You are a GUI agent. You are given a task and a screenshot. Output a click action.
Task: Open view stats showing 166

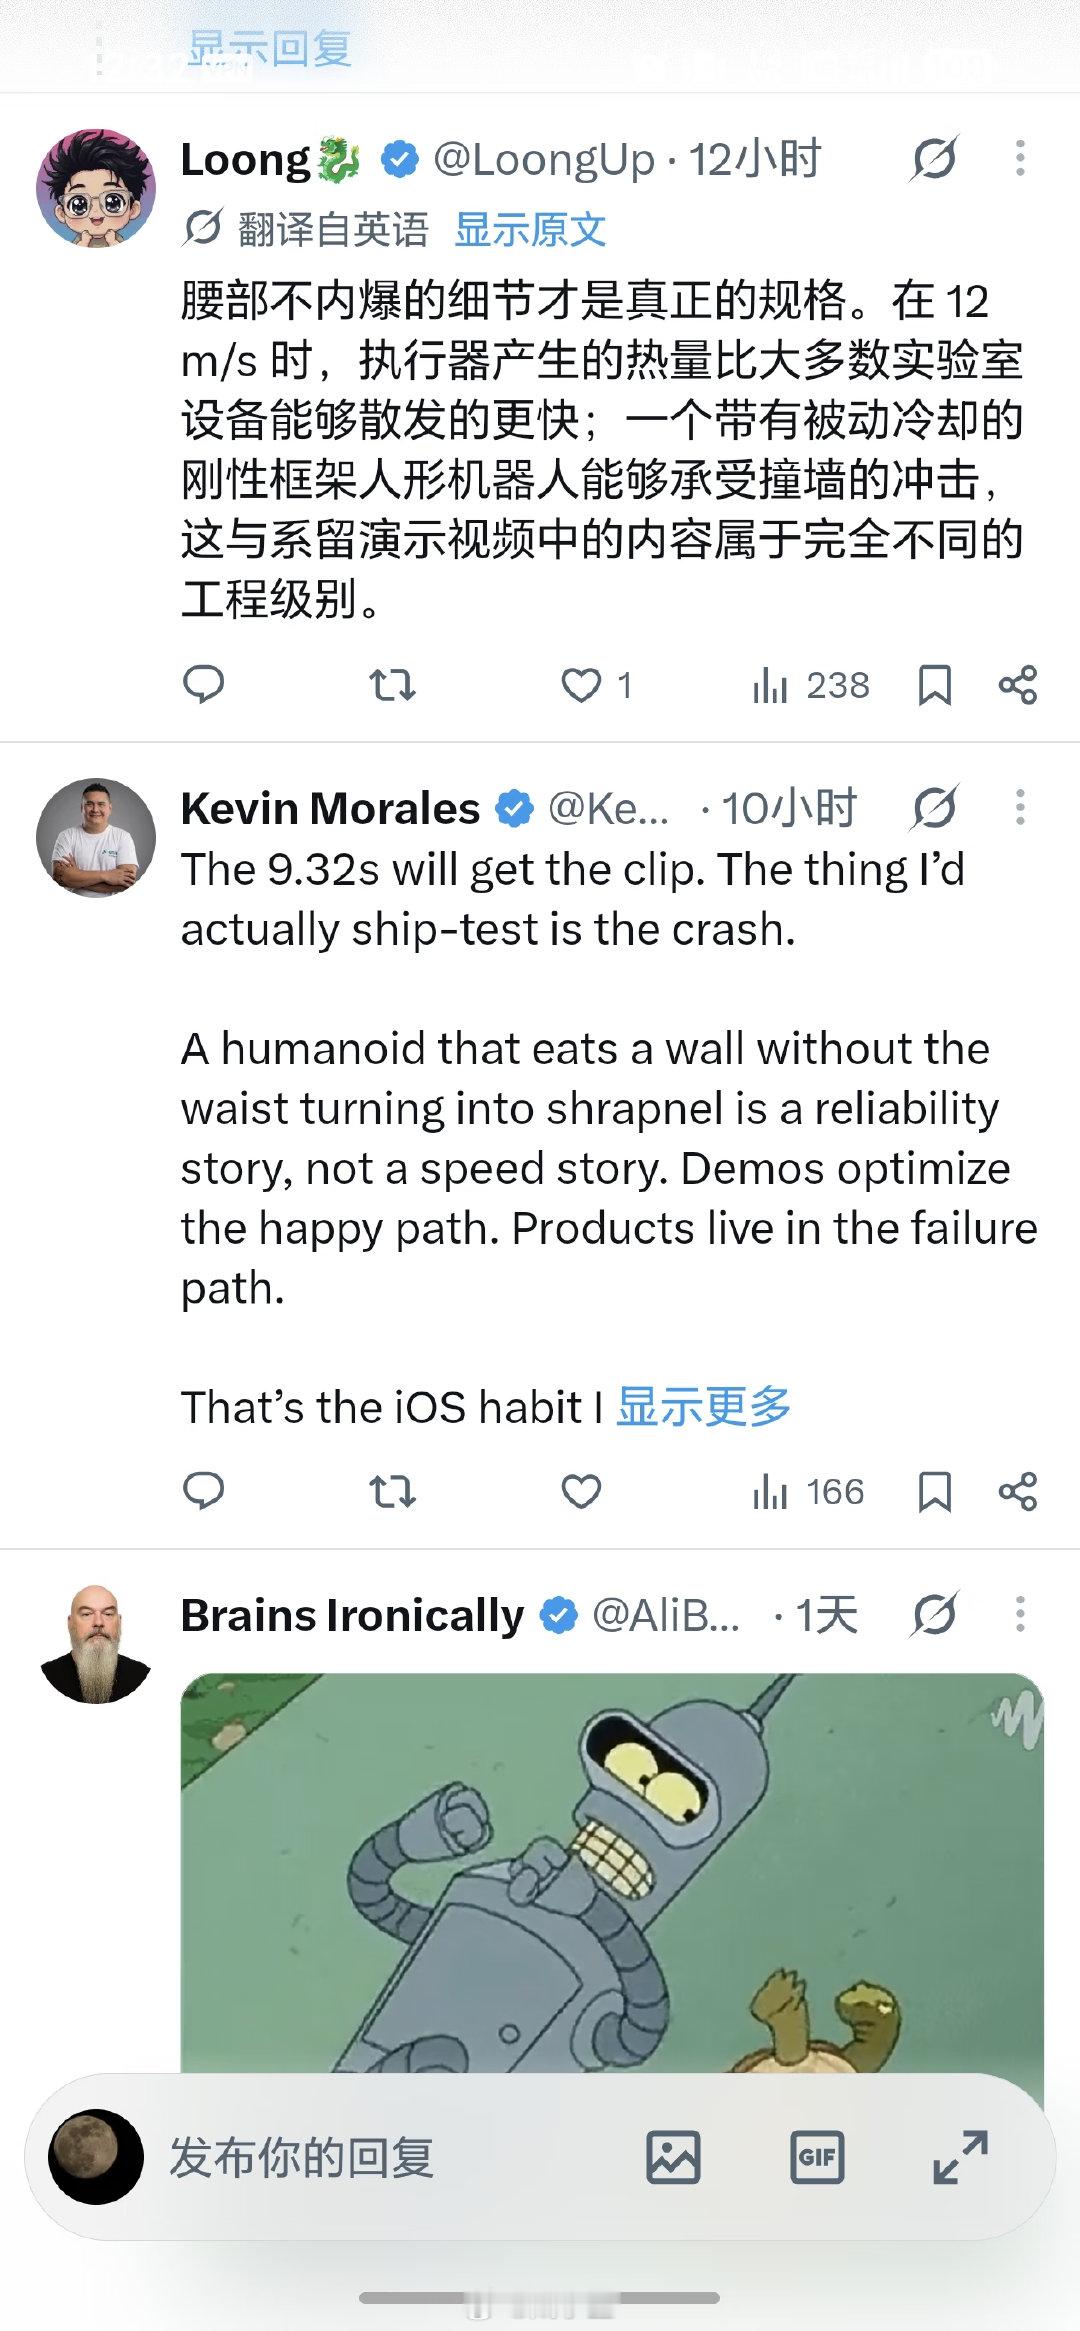pos(808,1491)
